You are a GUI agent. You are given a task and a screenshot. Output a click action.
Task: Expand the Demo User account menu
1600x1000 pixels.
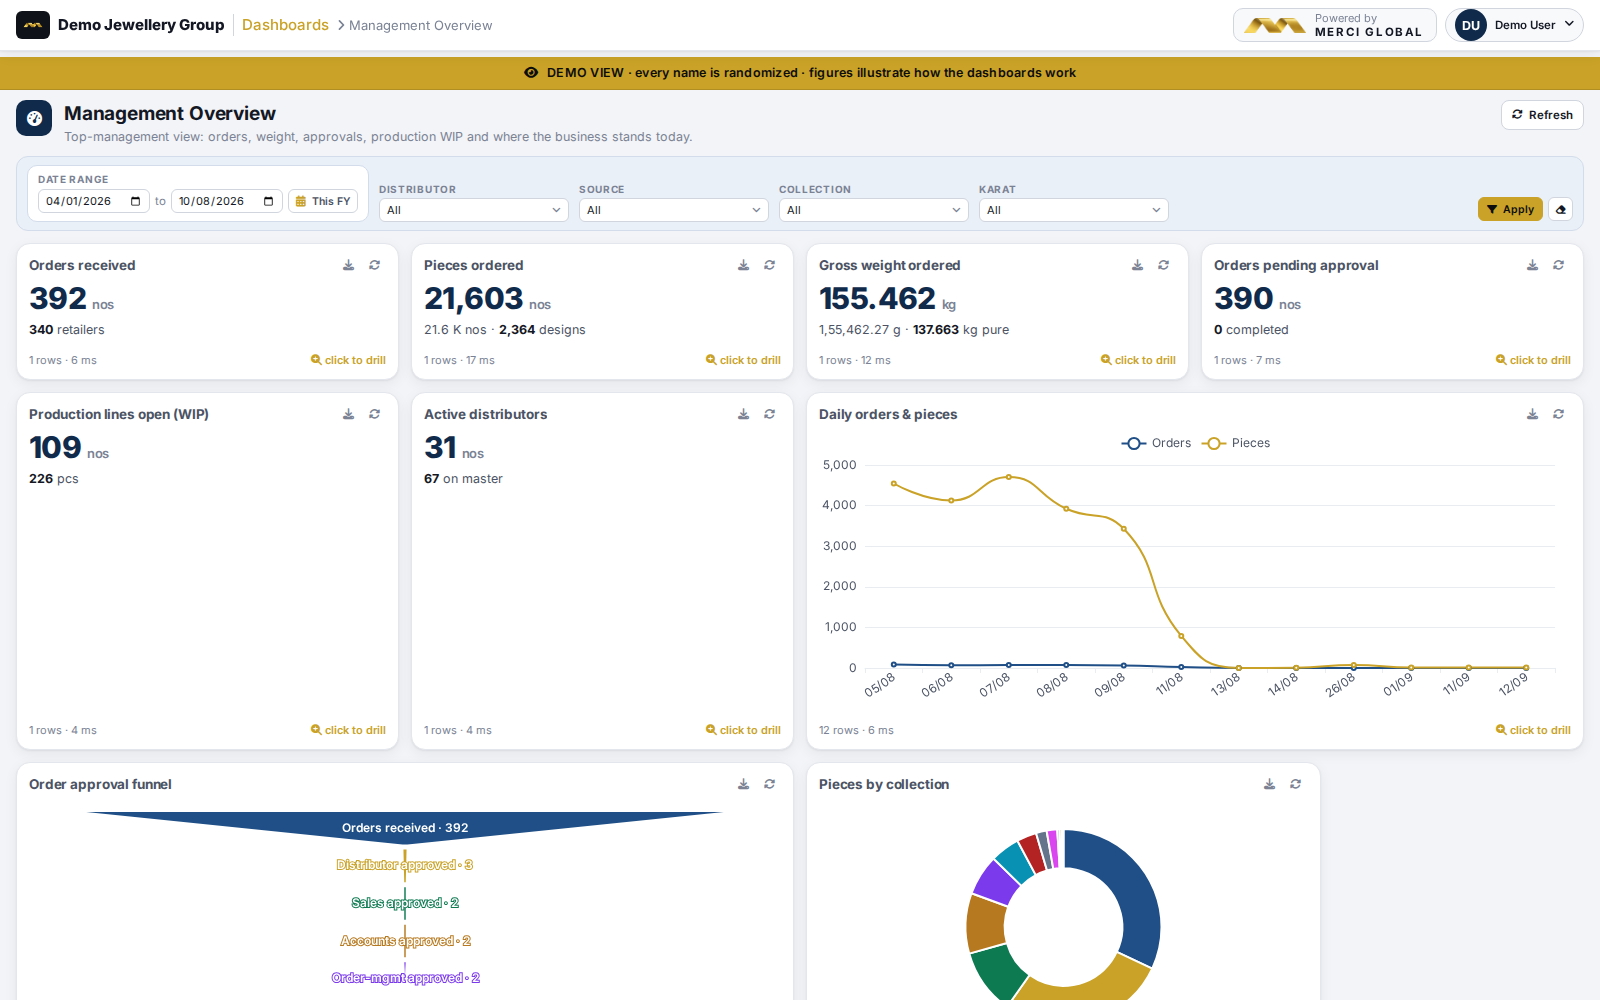coord(1514,25)
